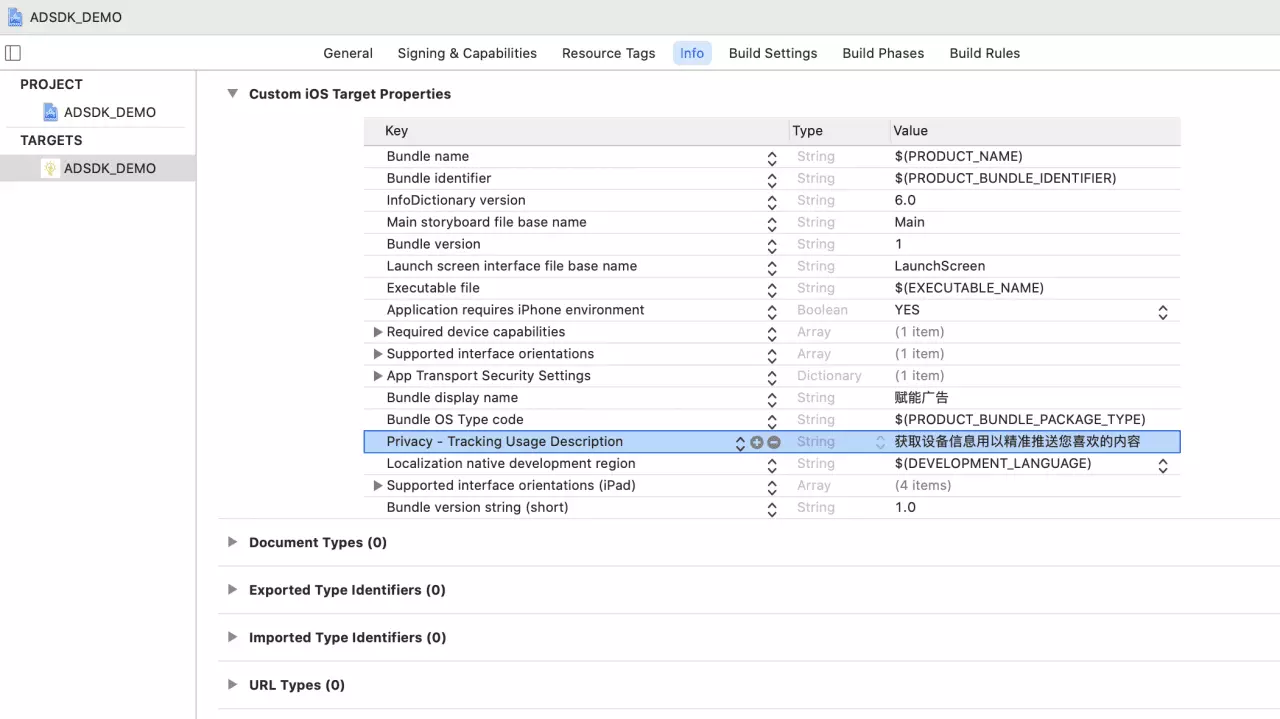Expand App Transport Security Settings dictionary
Image resolution: width=1280 pixels, height=719 pixels.
point(378,376)
